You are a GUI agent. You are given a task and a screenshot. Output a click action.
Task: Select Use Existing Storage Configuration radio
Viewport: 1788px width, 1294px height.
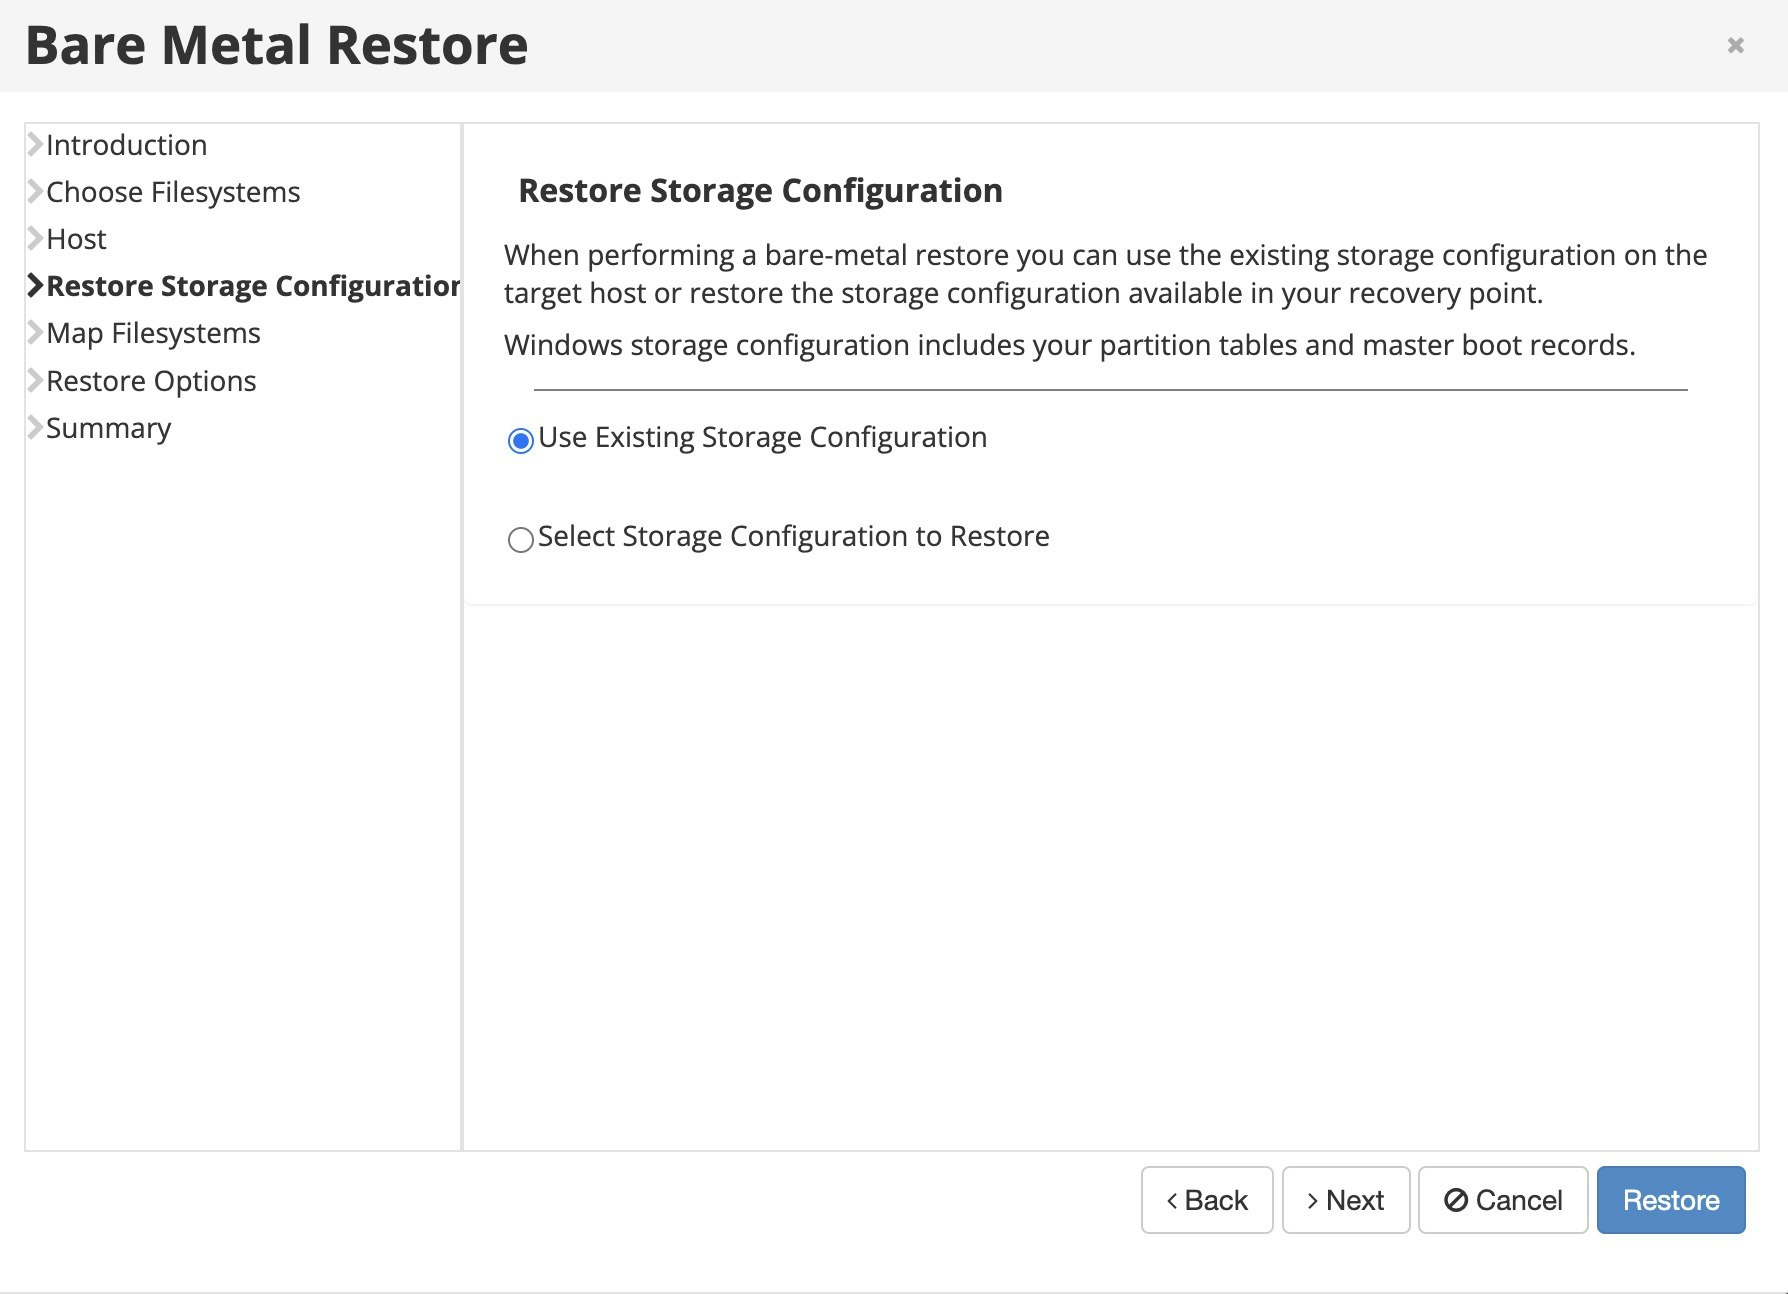520,440
